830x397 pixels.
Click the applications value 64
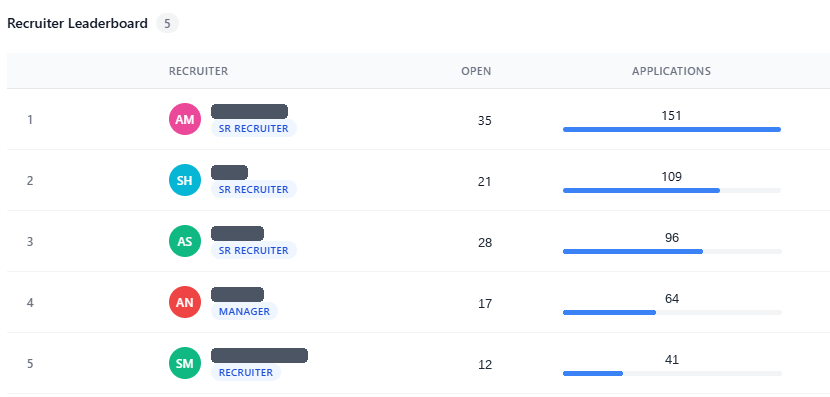pos(672,299)
